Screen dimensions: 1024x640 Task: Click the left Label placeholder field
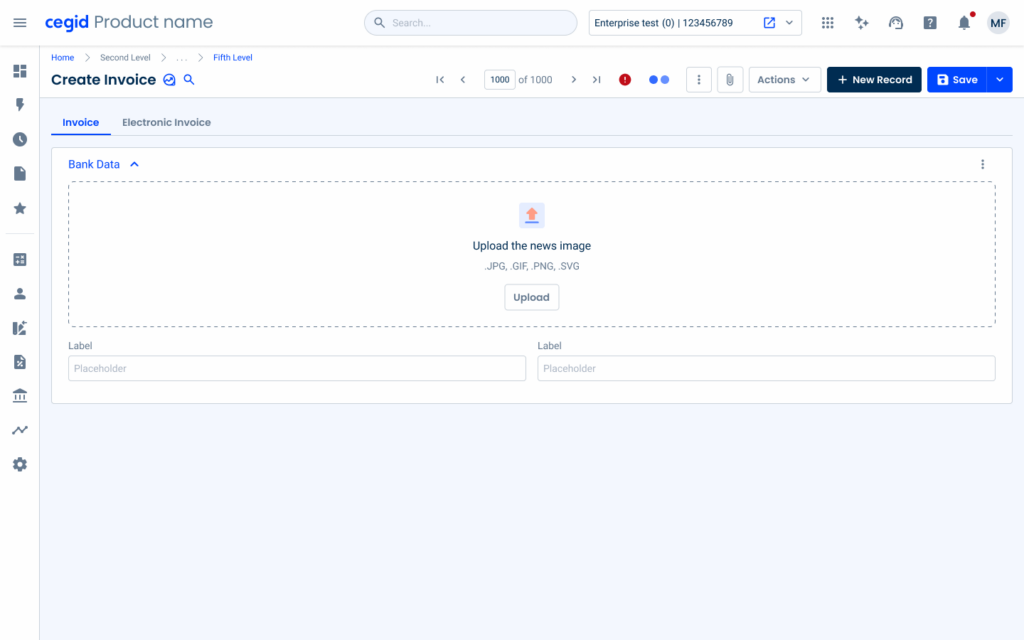(296, 368)
